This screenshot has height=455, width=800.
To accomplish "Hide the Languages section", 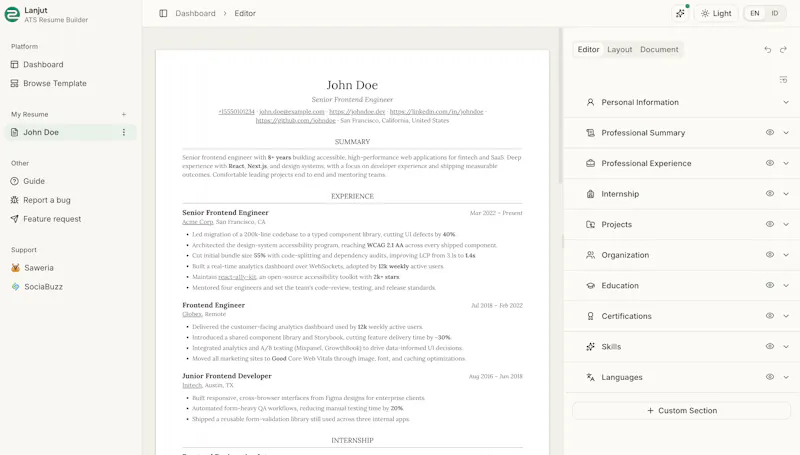I will point(769,377).
